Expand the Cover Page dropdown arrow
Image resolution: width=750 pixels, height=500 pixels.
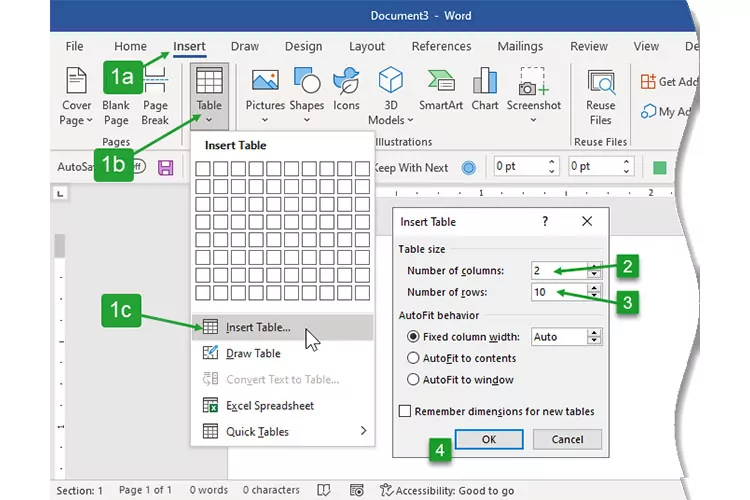pyautogui.click(x=89, y=121)
